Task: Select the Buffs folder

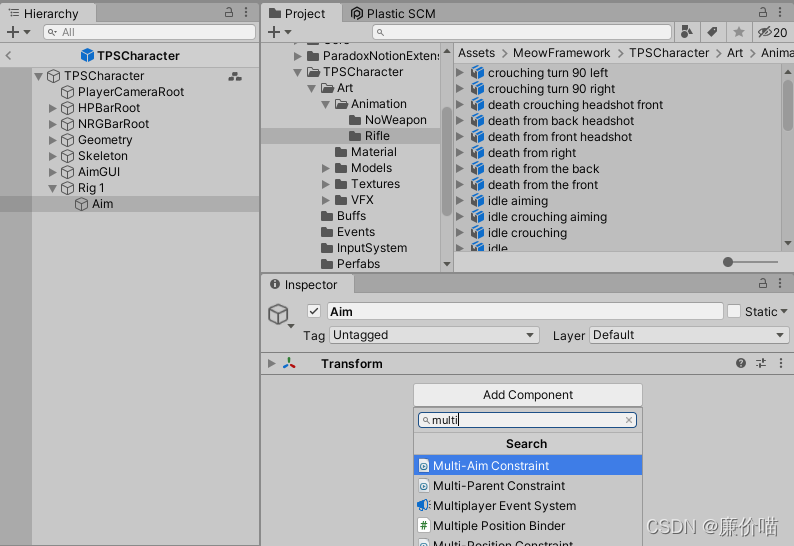Action: (351, 216)
